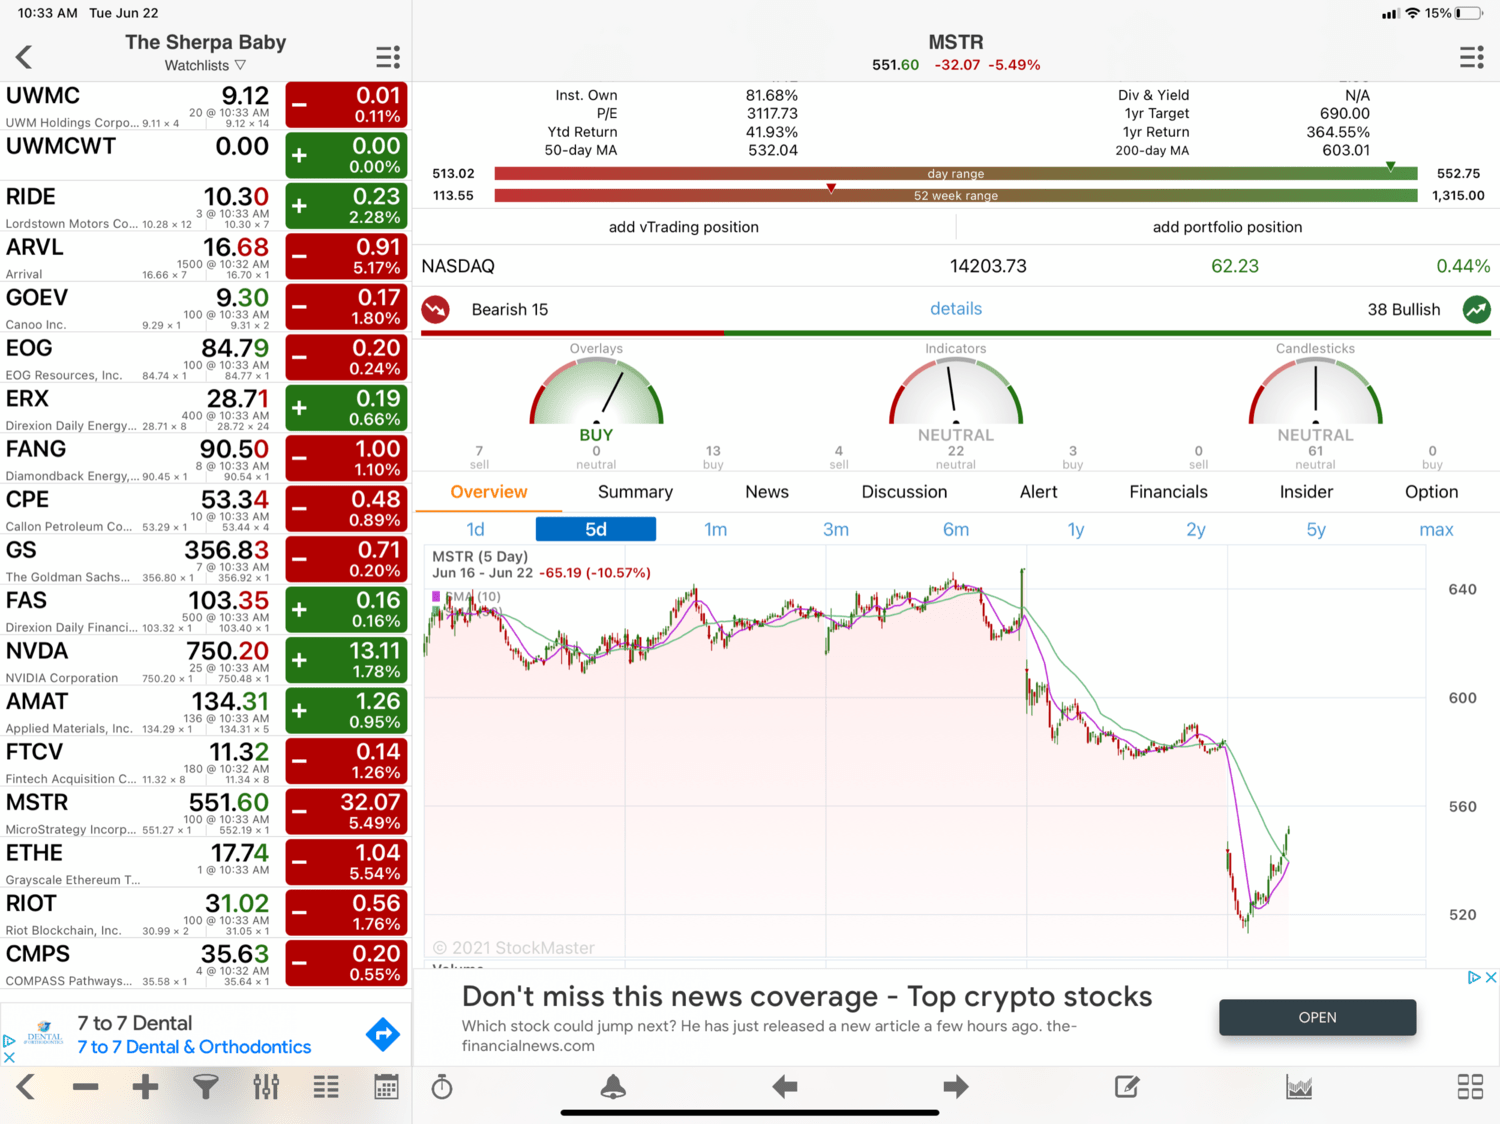Open the details link for bullish/bearish signals
This screenshot has width=1500, height=1124.
[x=955, y=309]
